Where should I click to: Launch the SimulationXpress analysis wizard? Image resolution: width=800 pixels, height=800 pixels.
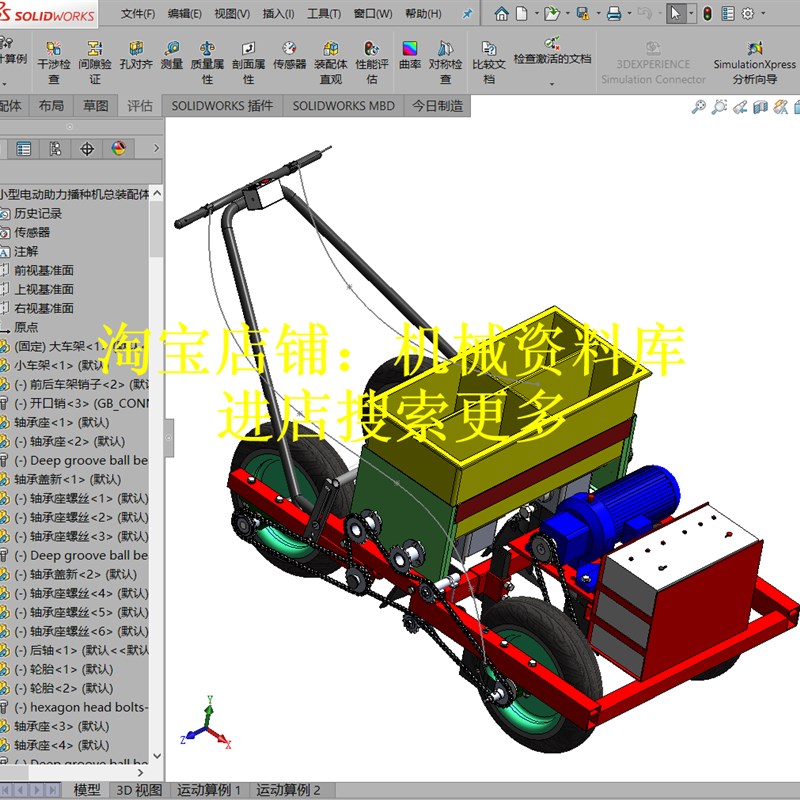(x=755, y=62)
